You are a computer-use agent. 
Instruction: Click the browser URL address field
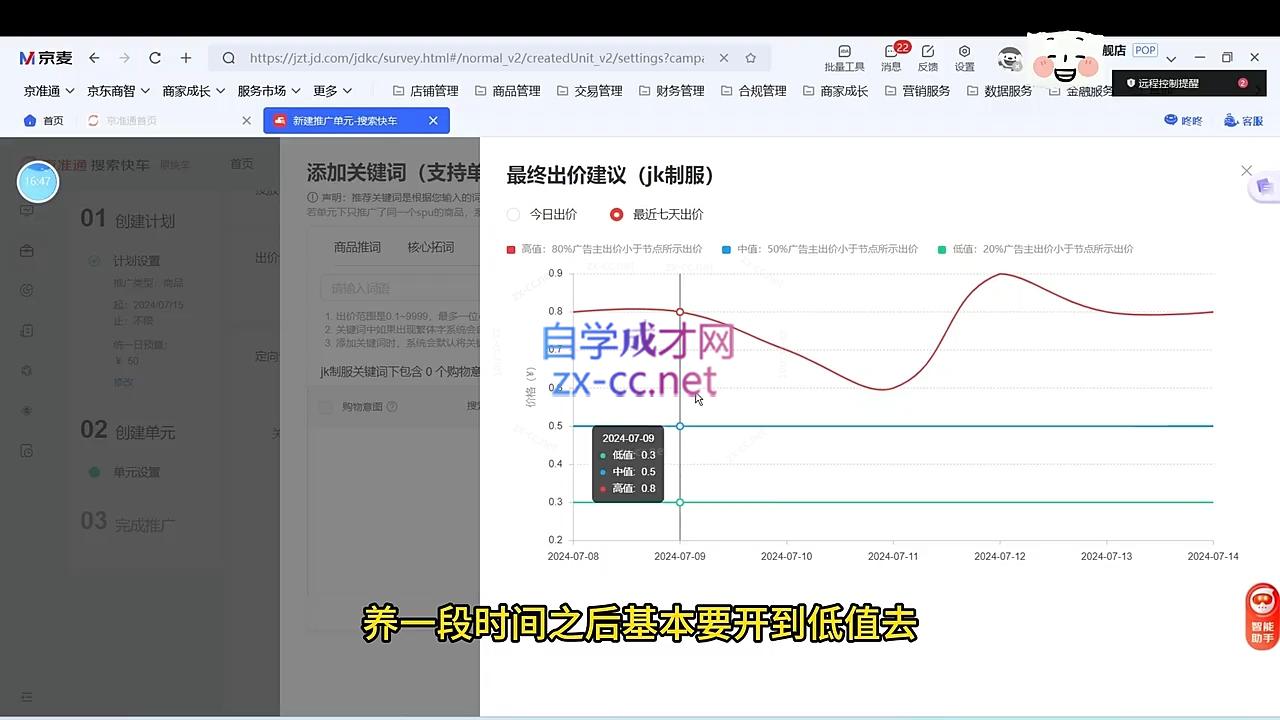pos(476,58)
